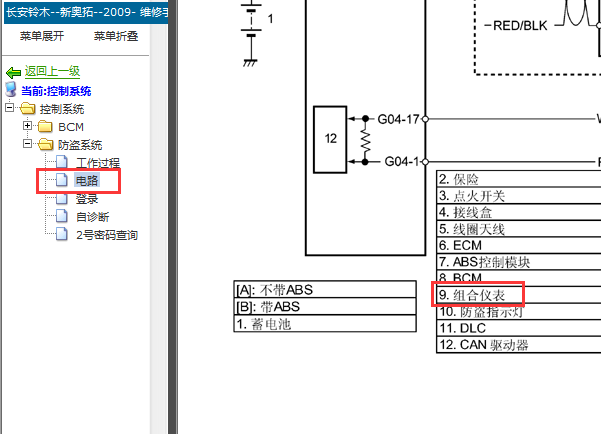The height and width of the screenshot is (434, 601).
Task: Open the 登录 page
Action: tap(87, 199)
